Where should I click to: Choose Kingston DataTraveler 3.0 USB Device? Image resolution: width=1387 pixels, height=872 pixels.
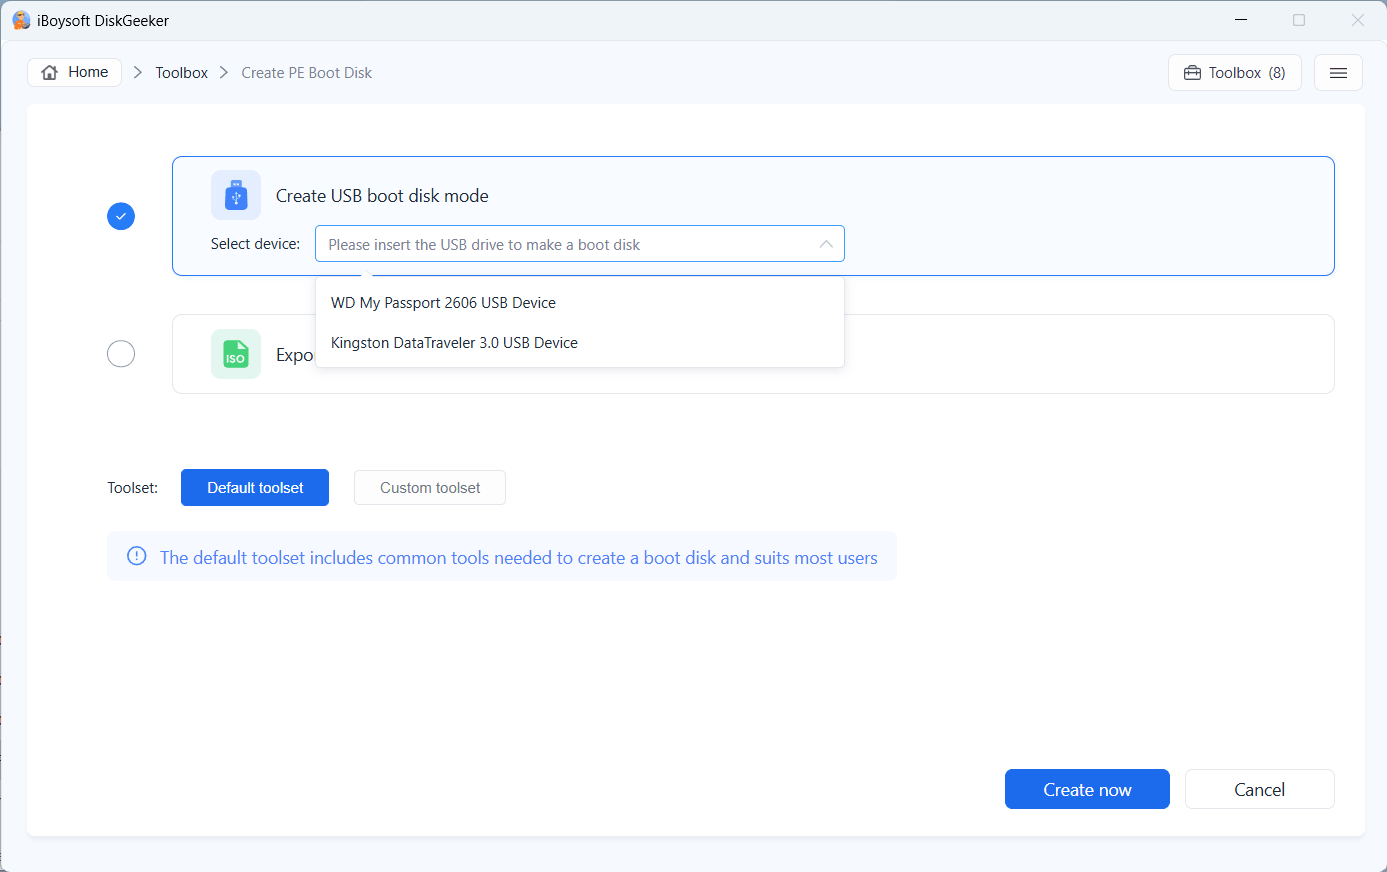tap(580, 343)
